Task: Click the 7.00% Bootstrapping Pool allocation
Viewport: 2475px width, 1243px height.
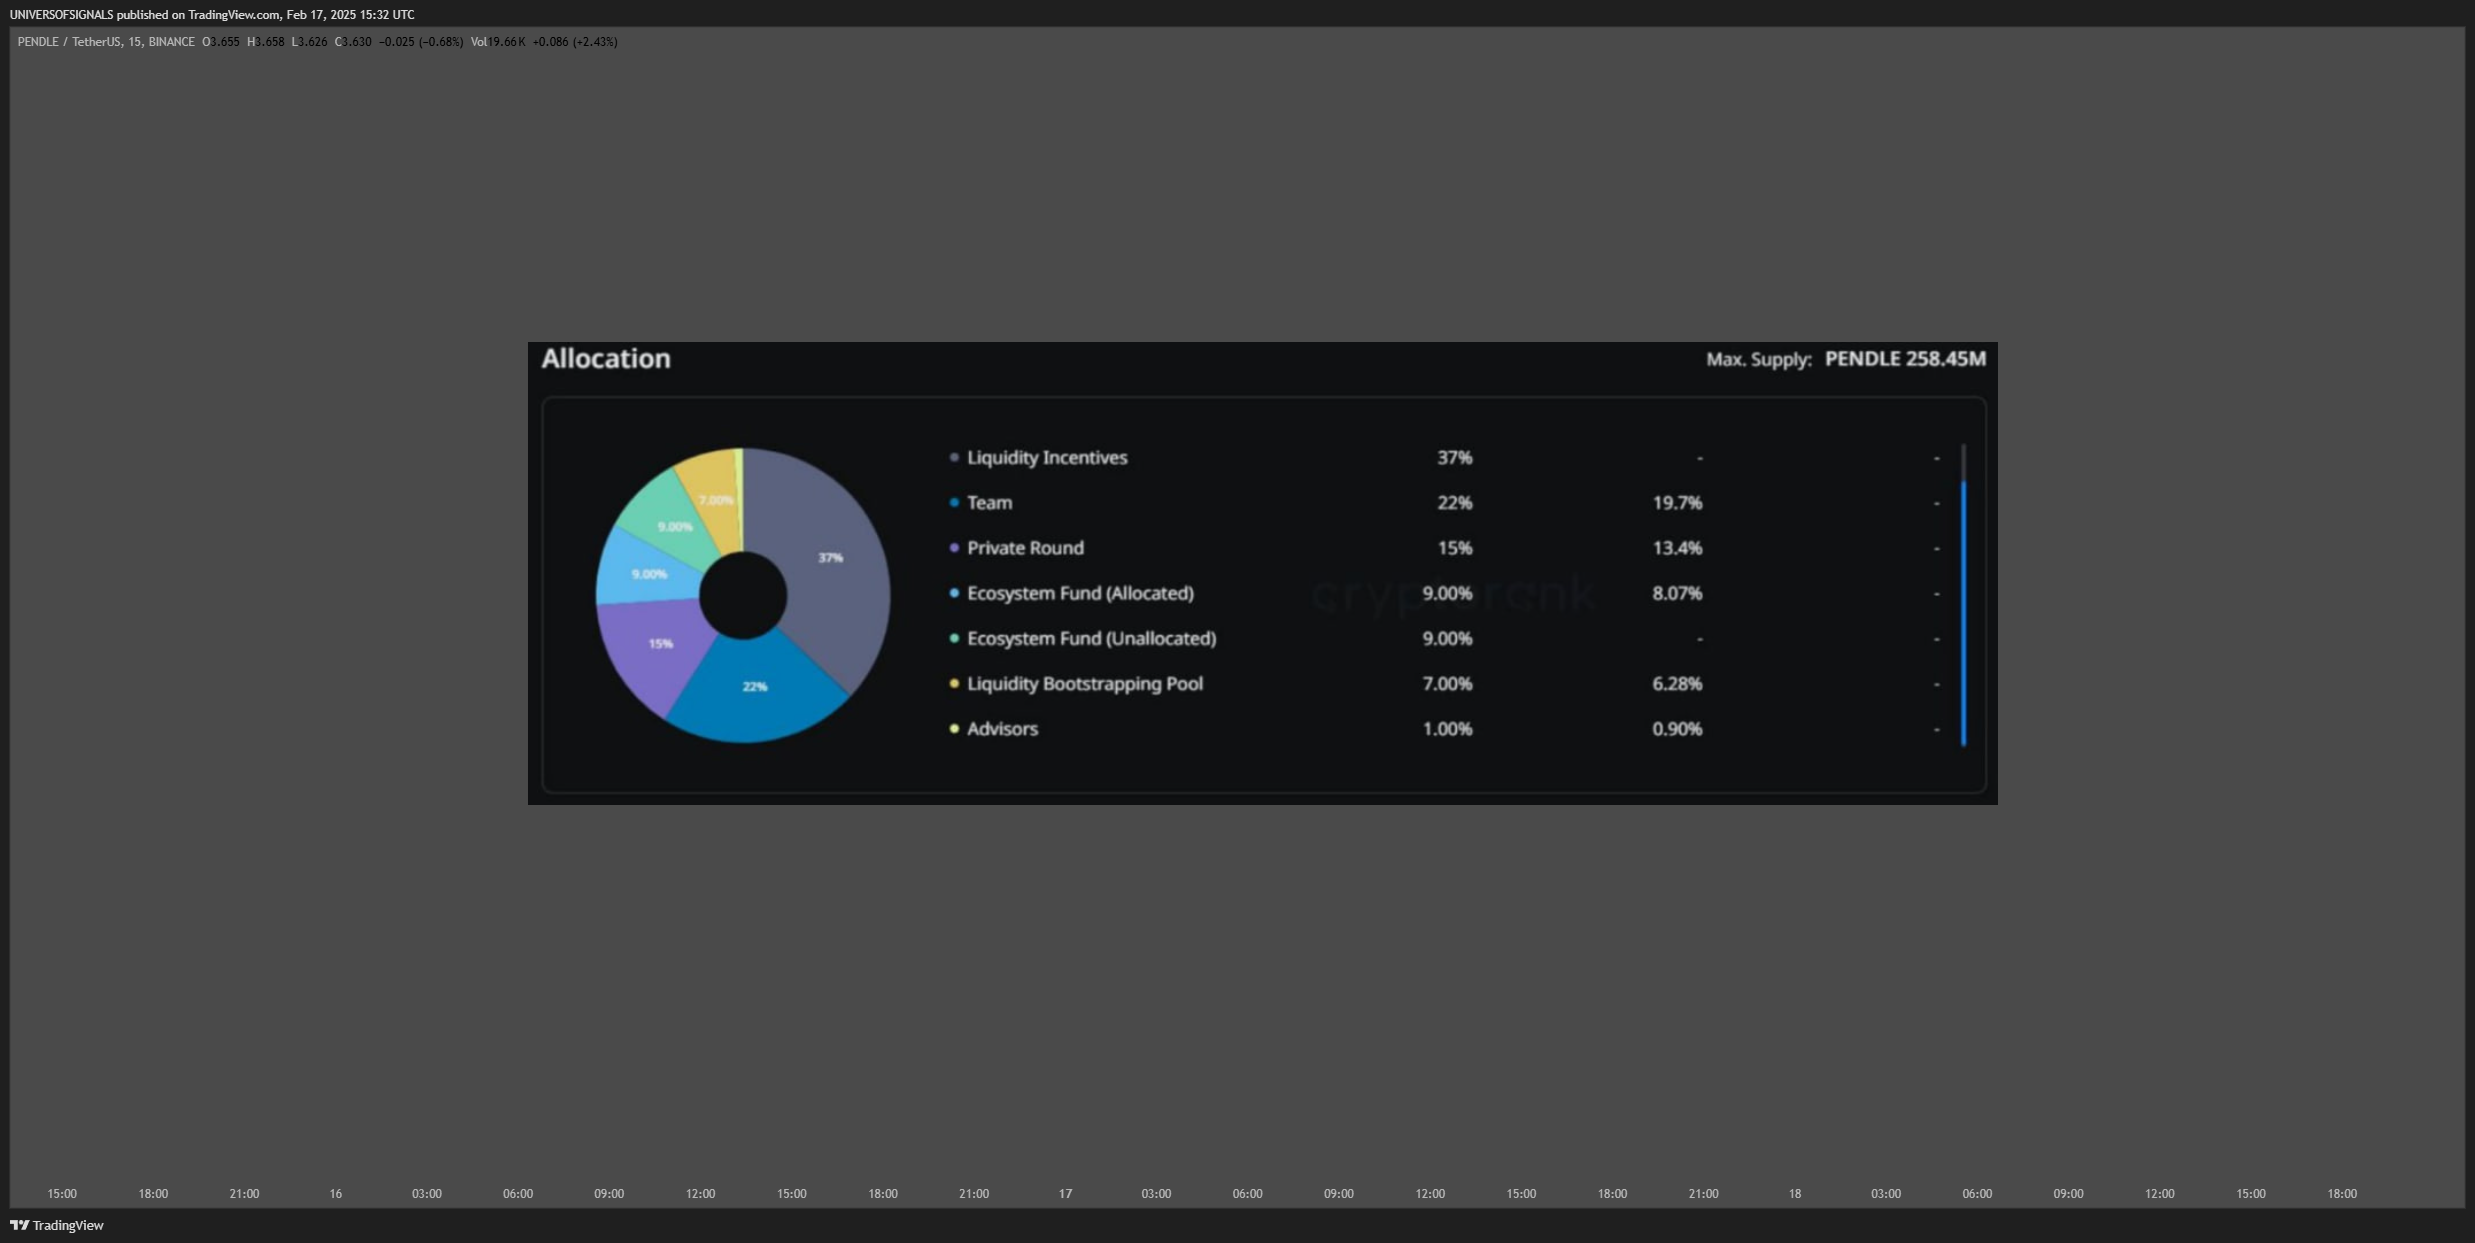Action: [1447, 684]
